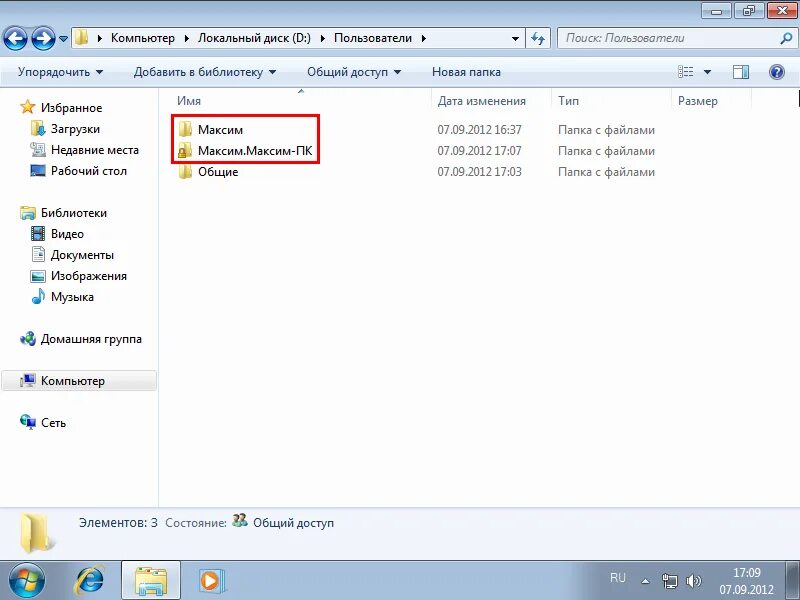The height and width of the screenshot is (600, 800).
Task: Select Локальный диск (D:) in address path
Action: tap(254, 38)
